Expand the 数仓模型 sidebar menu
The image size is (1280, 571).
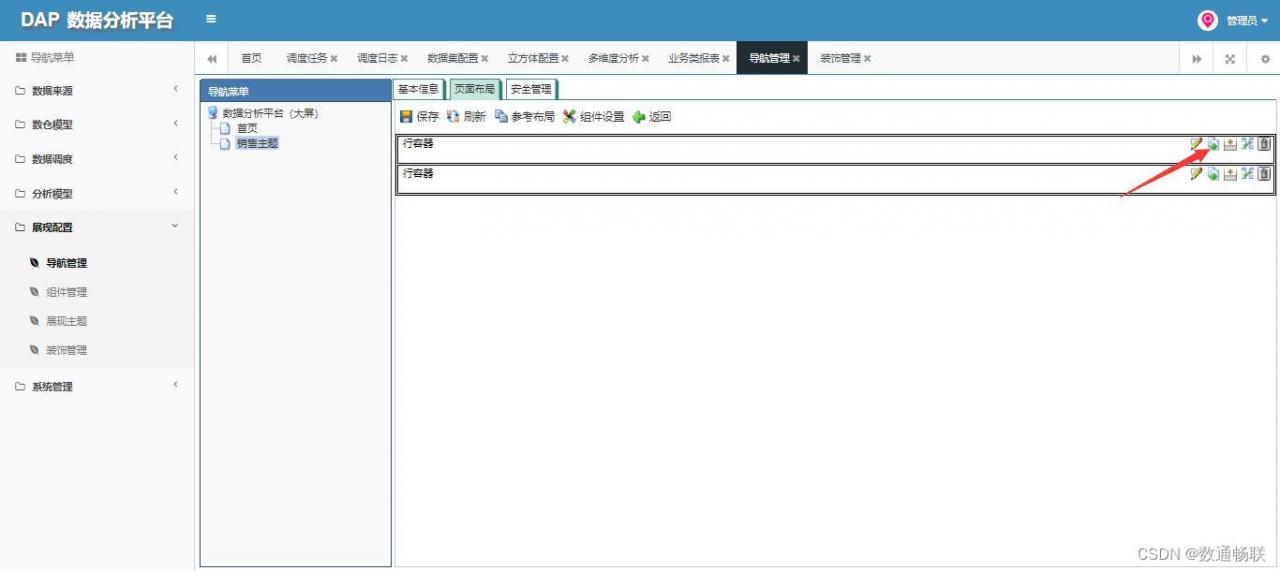97,124
